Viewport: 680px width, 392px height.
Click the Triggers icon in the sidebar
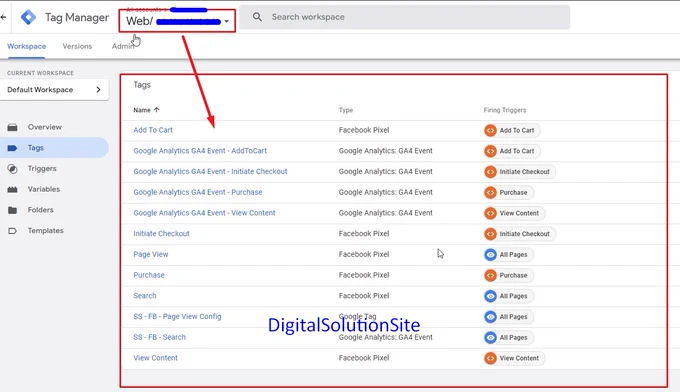click(13, 169)
